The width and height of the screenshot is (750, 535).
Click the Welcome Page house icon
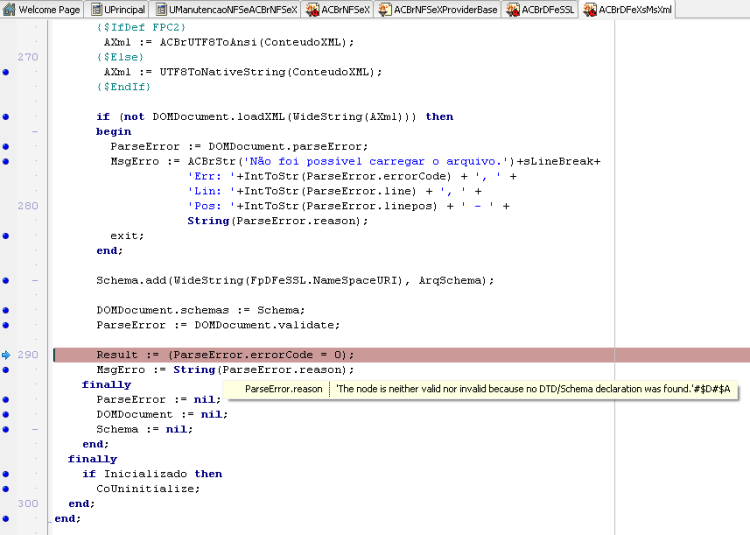9,9
